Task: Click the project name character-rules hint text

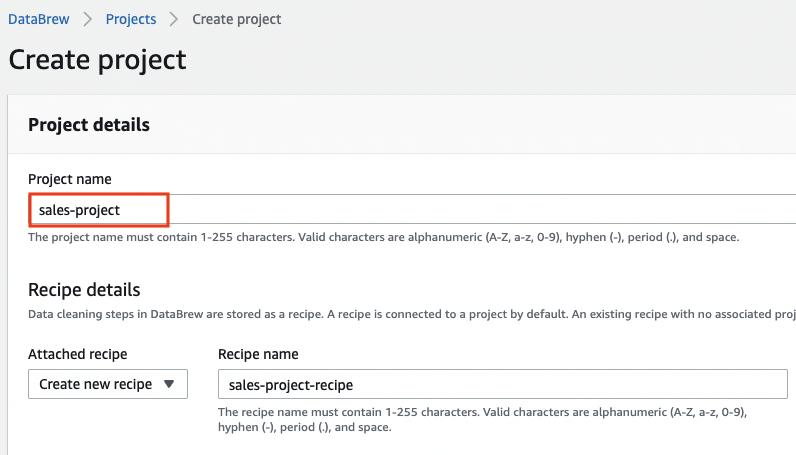Action: (383, 238)
